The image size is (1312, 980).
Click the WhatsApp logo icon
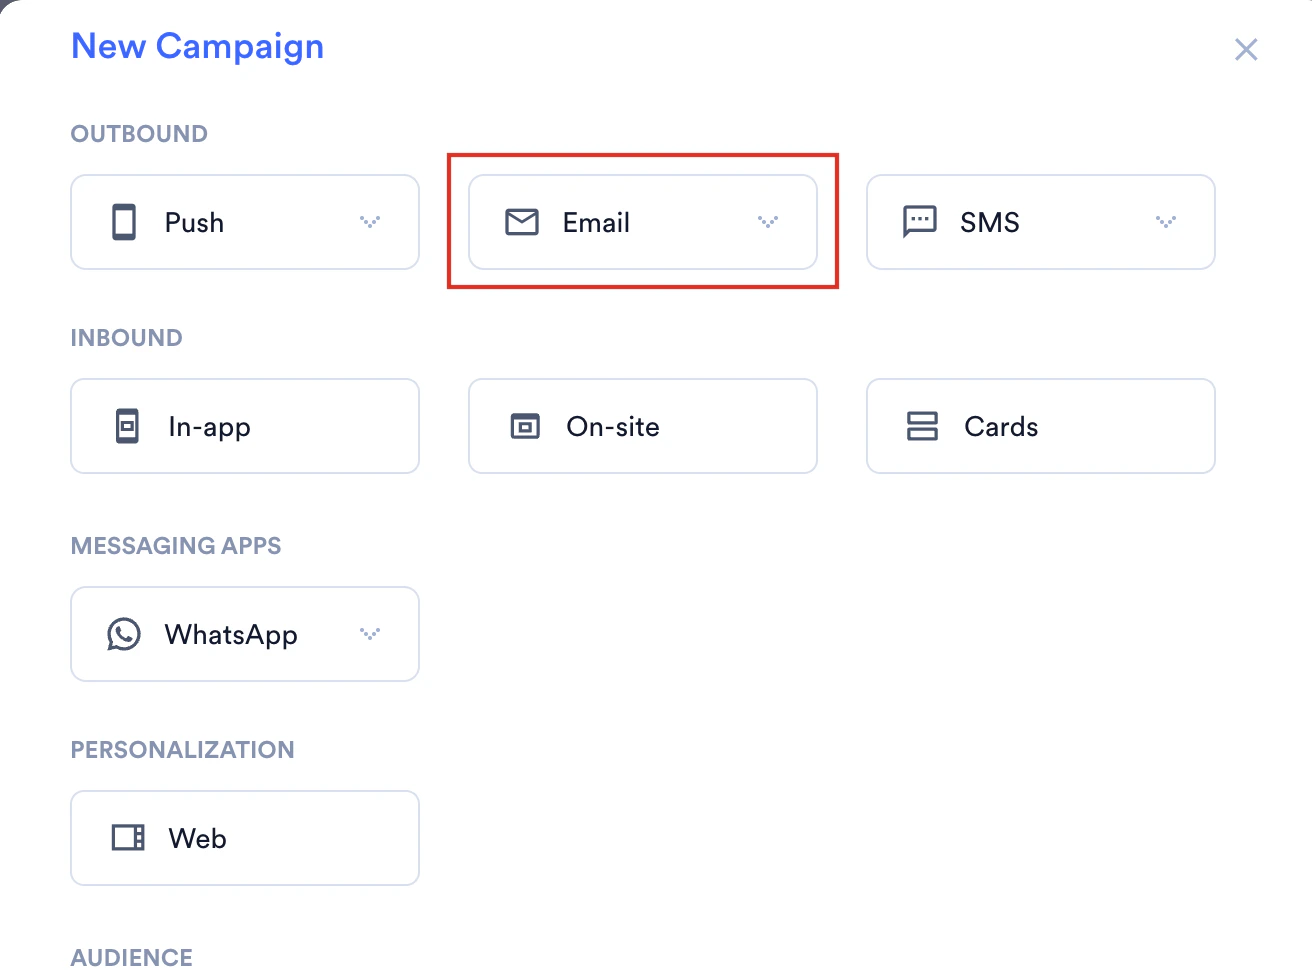(124, 634)
